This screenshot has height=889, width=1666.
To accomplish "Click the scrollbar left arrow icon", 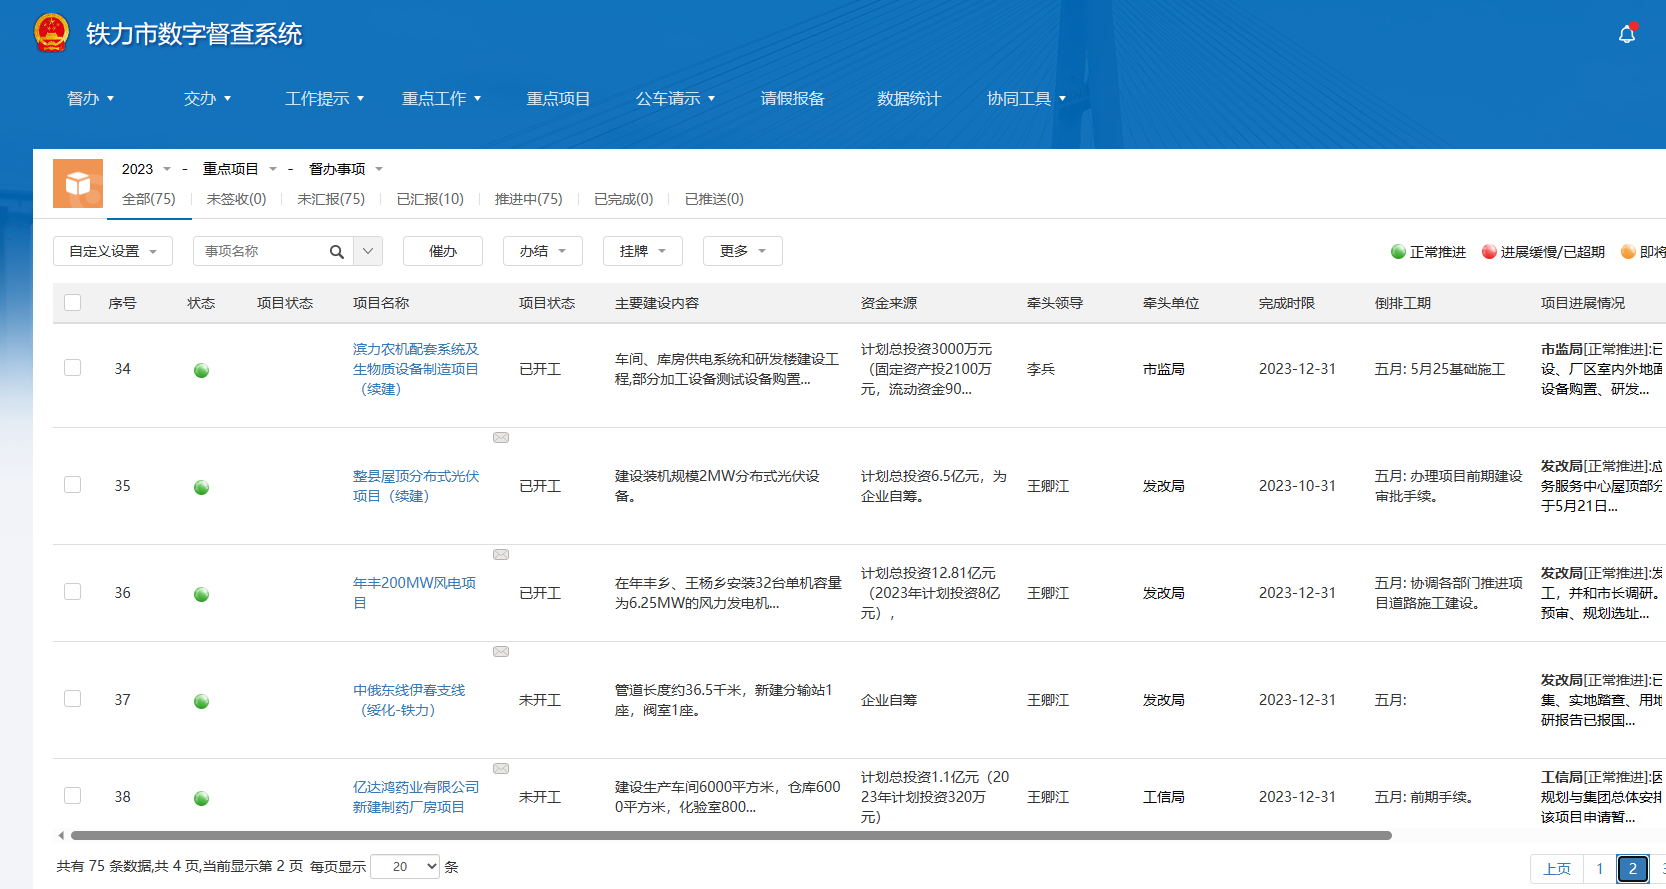I will click(61, 835).
